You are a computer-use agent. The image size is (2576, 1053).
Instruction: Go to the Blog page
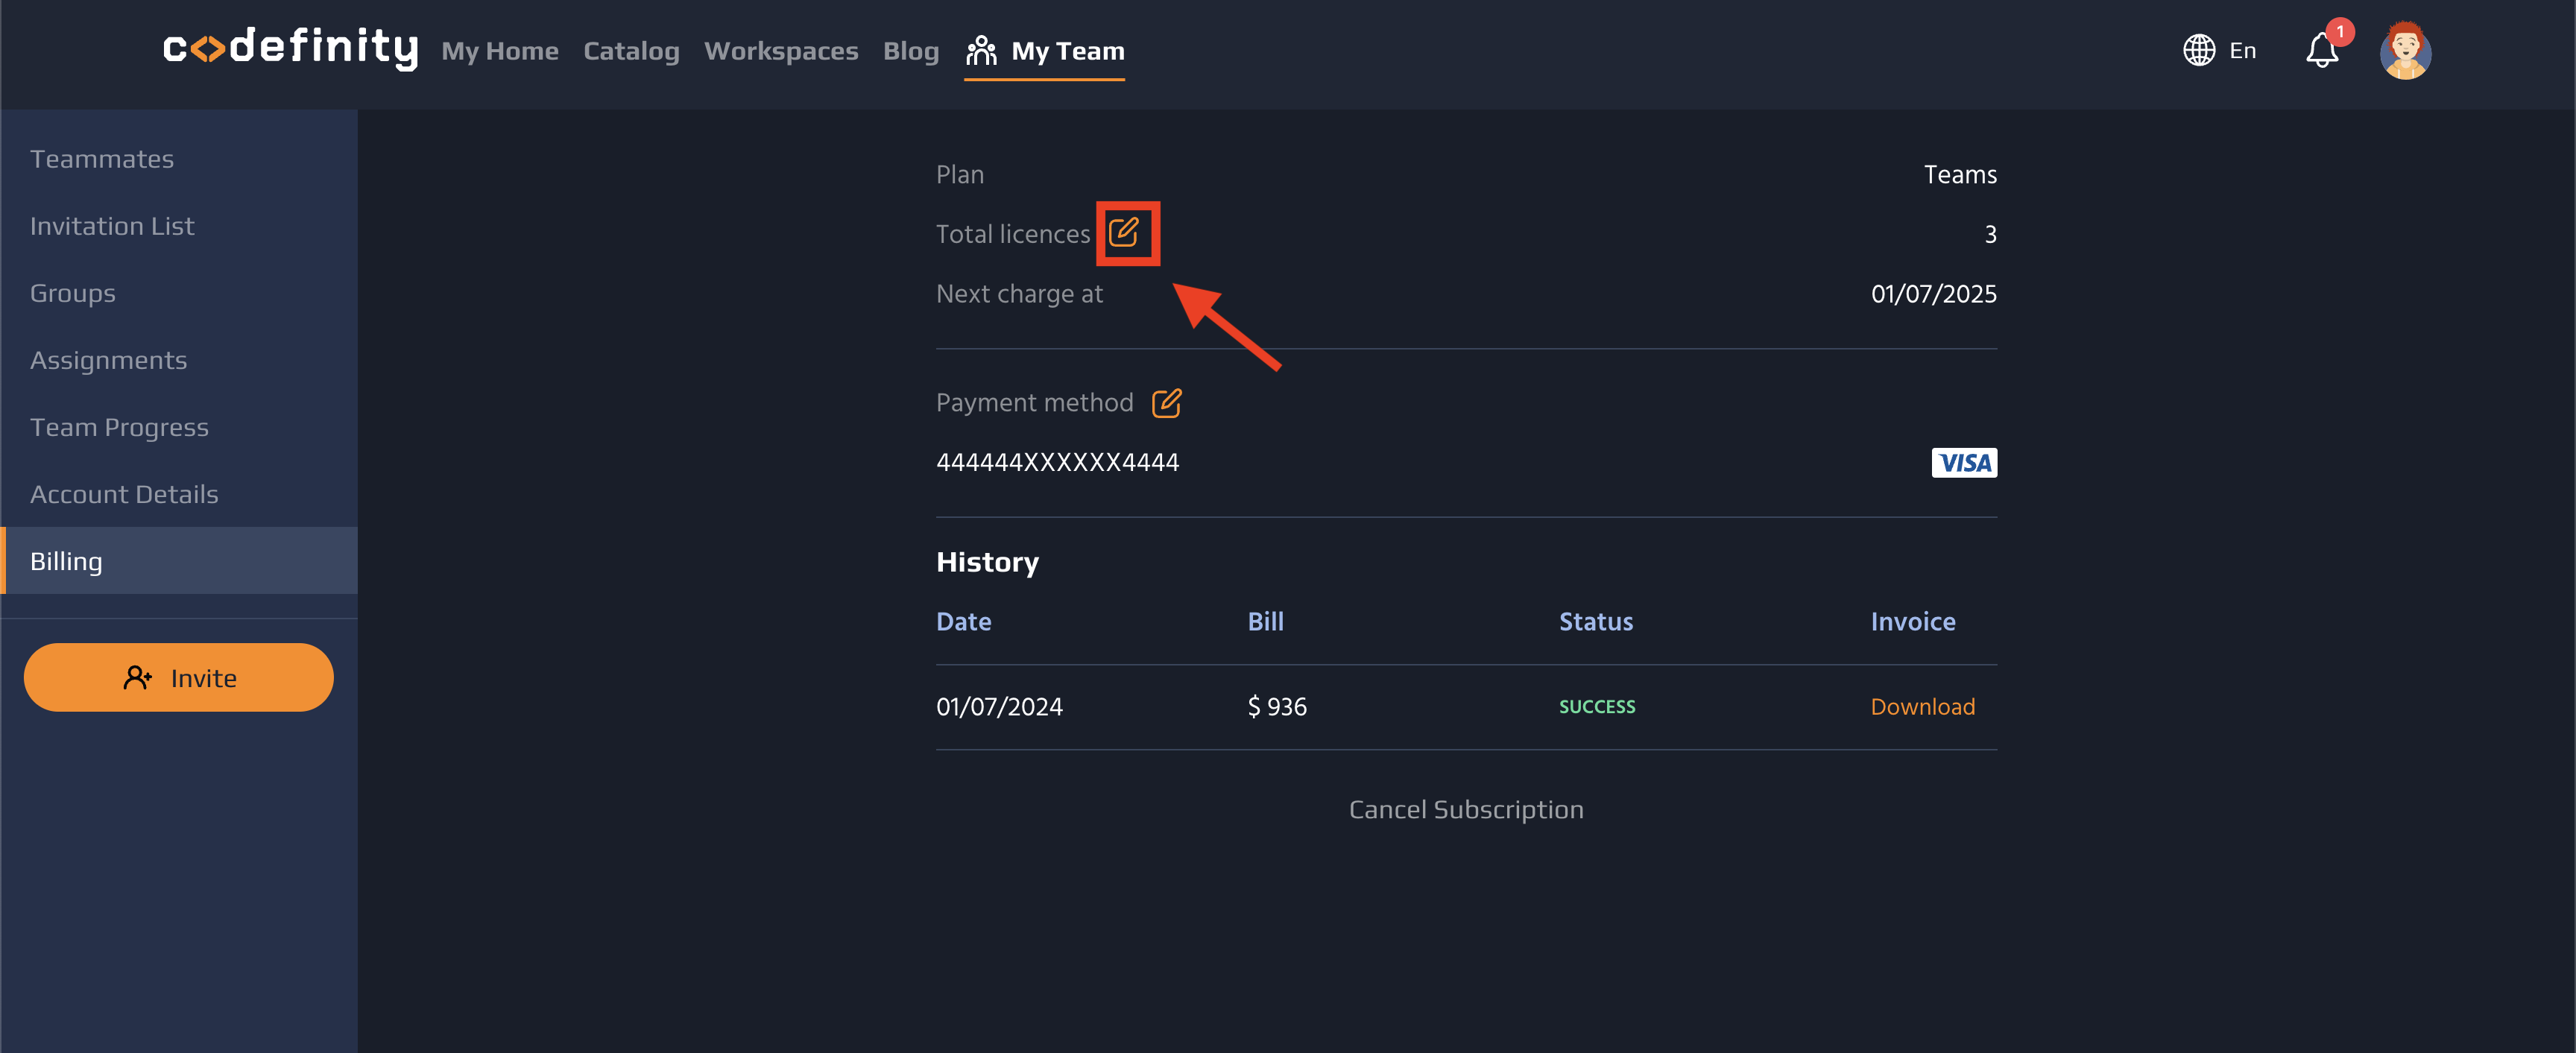pos(910,51)
